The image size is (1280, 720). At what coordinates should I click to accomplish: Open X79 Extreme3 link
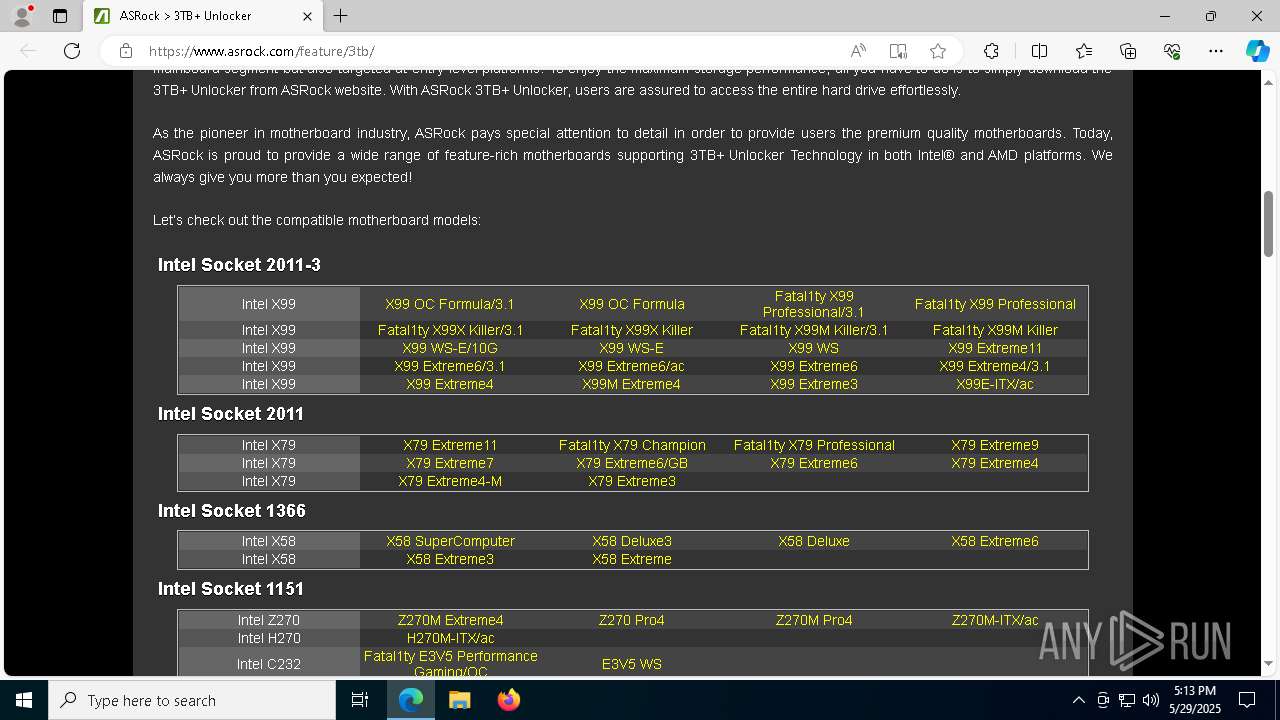point(632,481)
